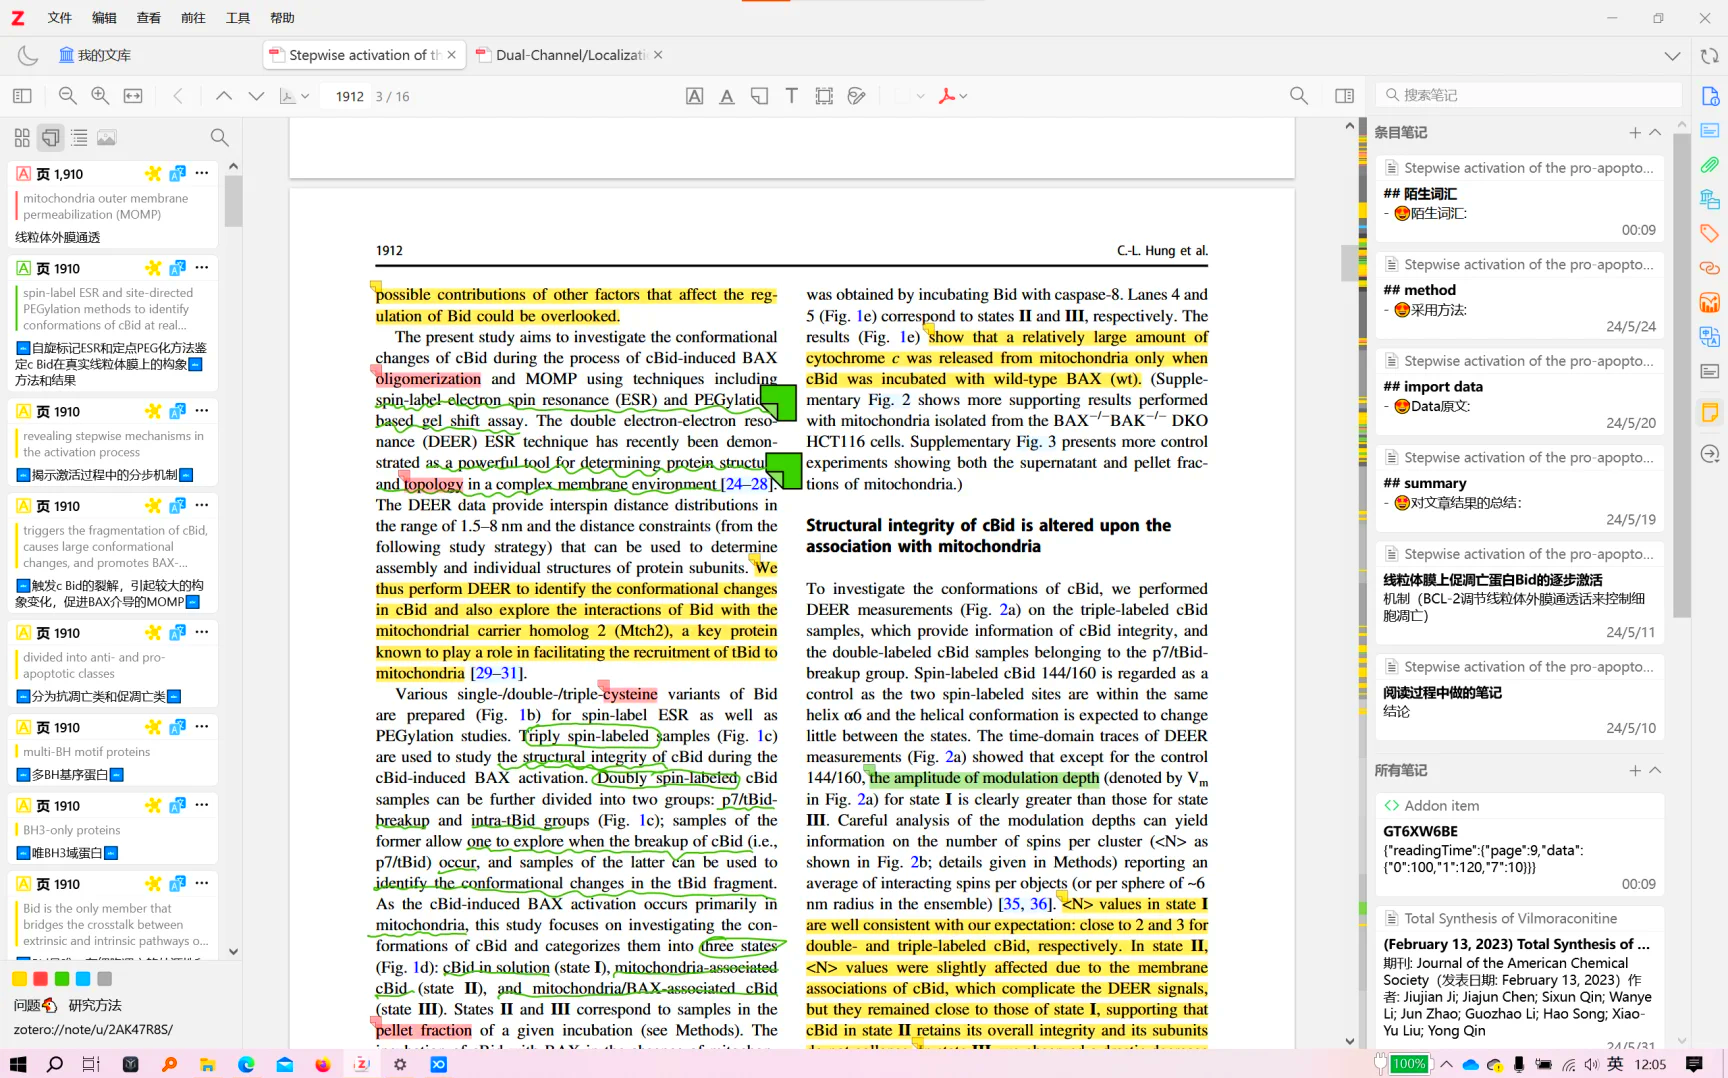
Task: Zoom in on the PDF
Action: point(100,96)
